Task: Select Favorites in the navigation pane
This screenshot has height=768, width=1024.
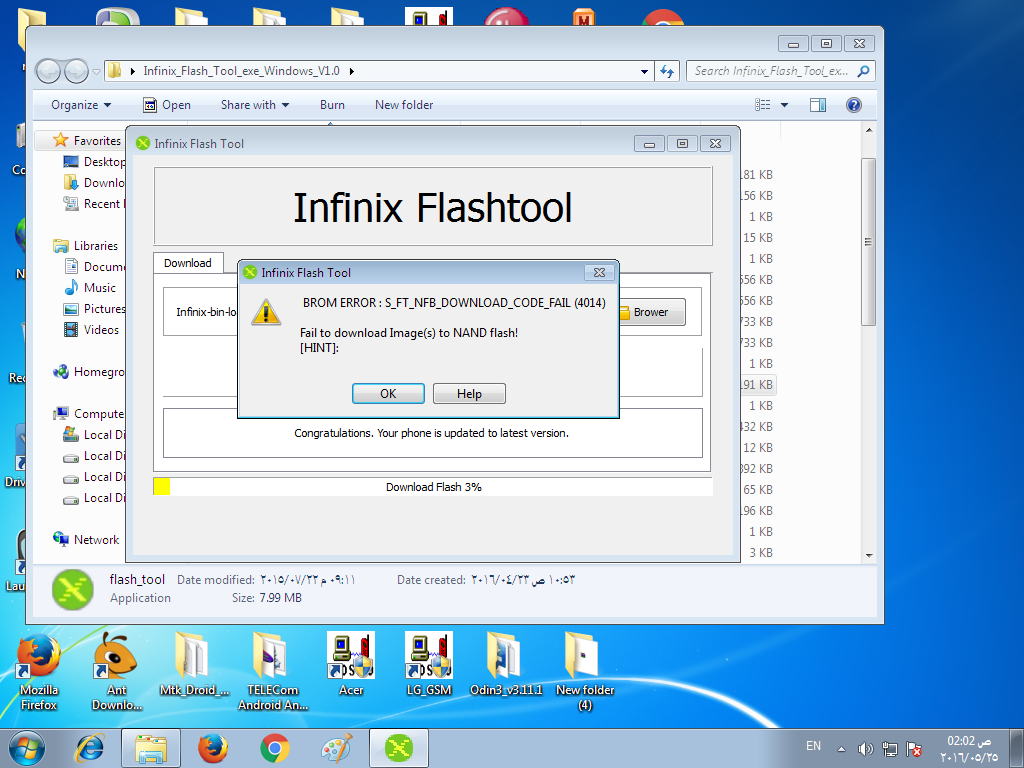Action: (97, 140)
